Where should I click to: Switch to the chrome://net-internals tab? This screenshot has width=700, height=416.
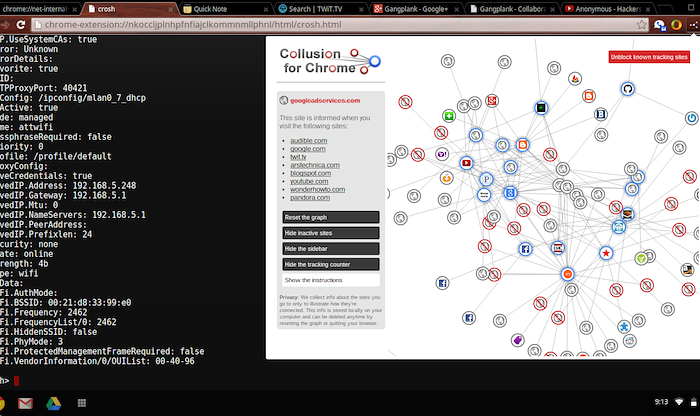(x=39, y=9)
